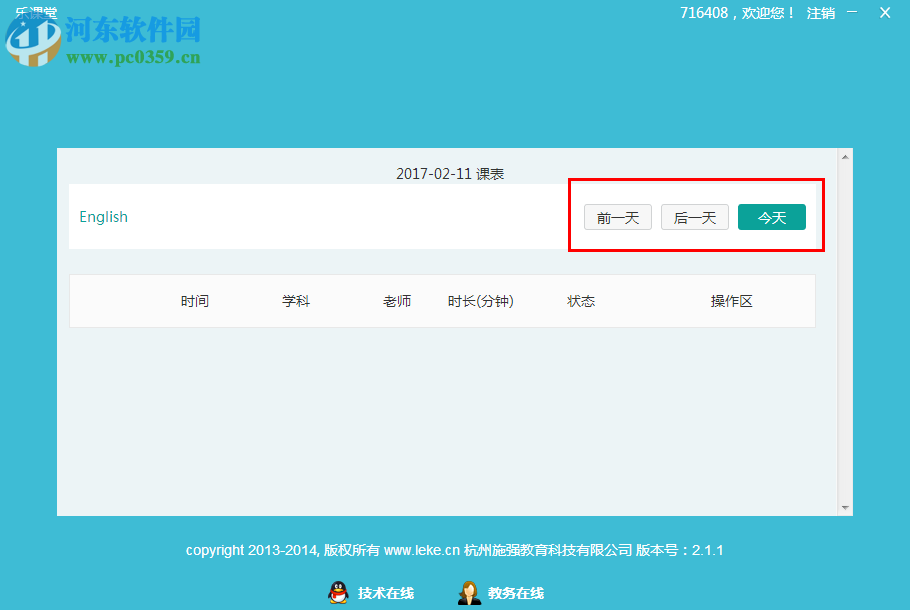The image size is (910, 610).
Task: Click the 2017-02-11 课表 title
Action: pos(450,174)
